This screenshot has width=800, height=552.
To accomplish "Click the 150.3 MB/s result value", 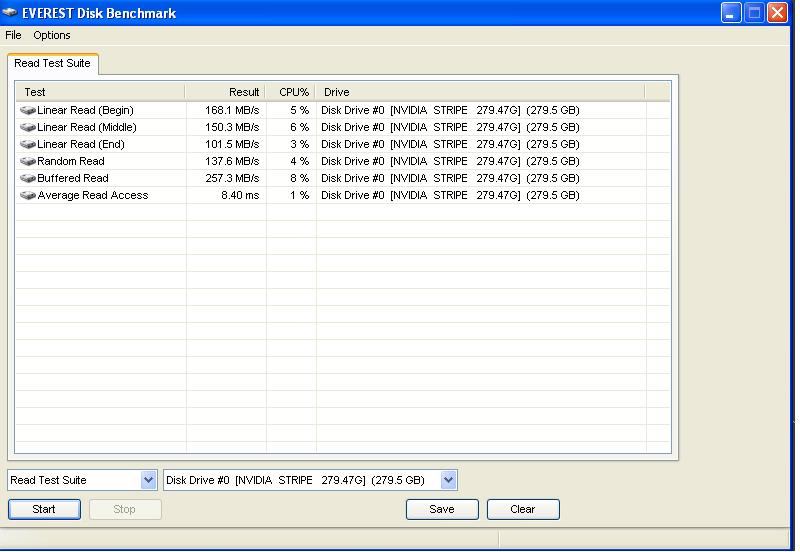I will 232,127.
